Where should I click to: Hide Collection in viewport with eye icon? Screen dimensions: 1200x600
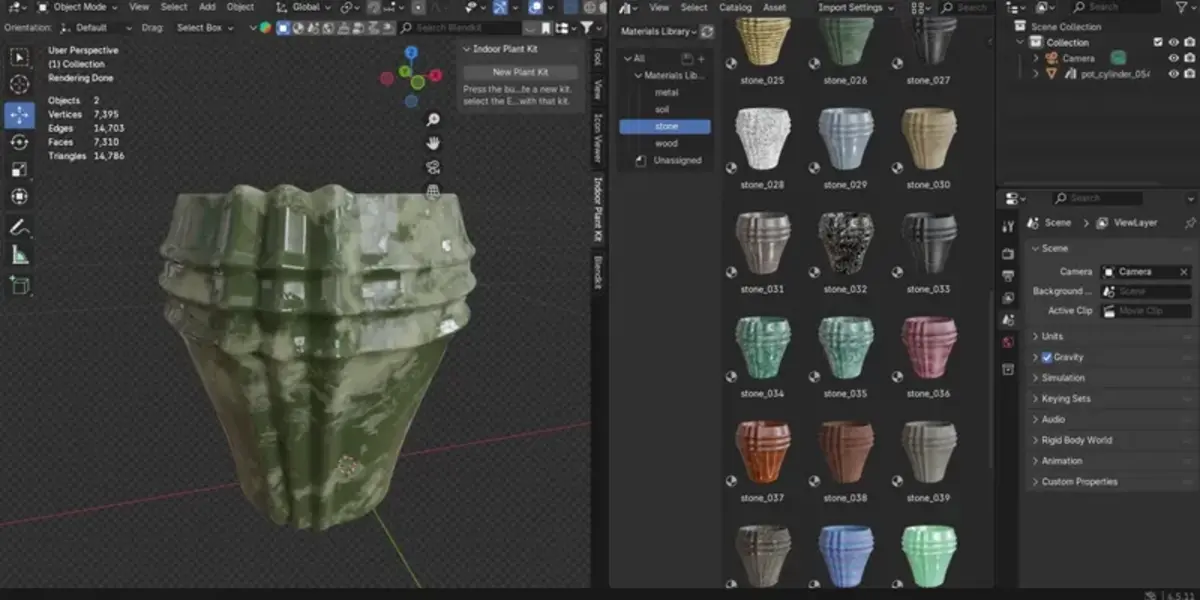[x=1174, y=43]
